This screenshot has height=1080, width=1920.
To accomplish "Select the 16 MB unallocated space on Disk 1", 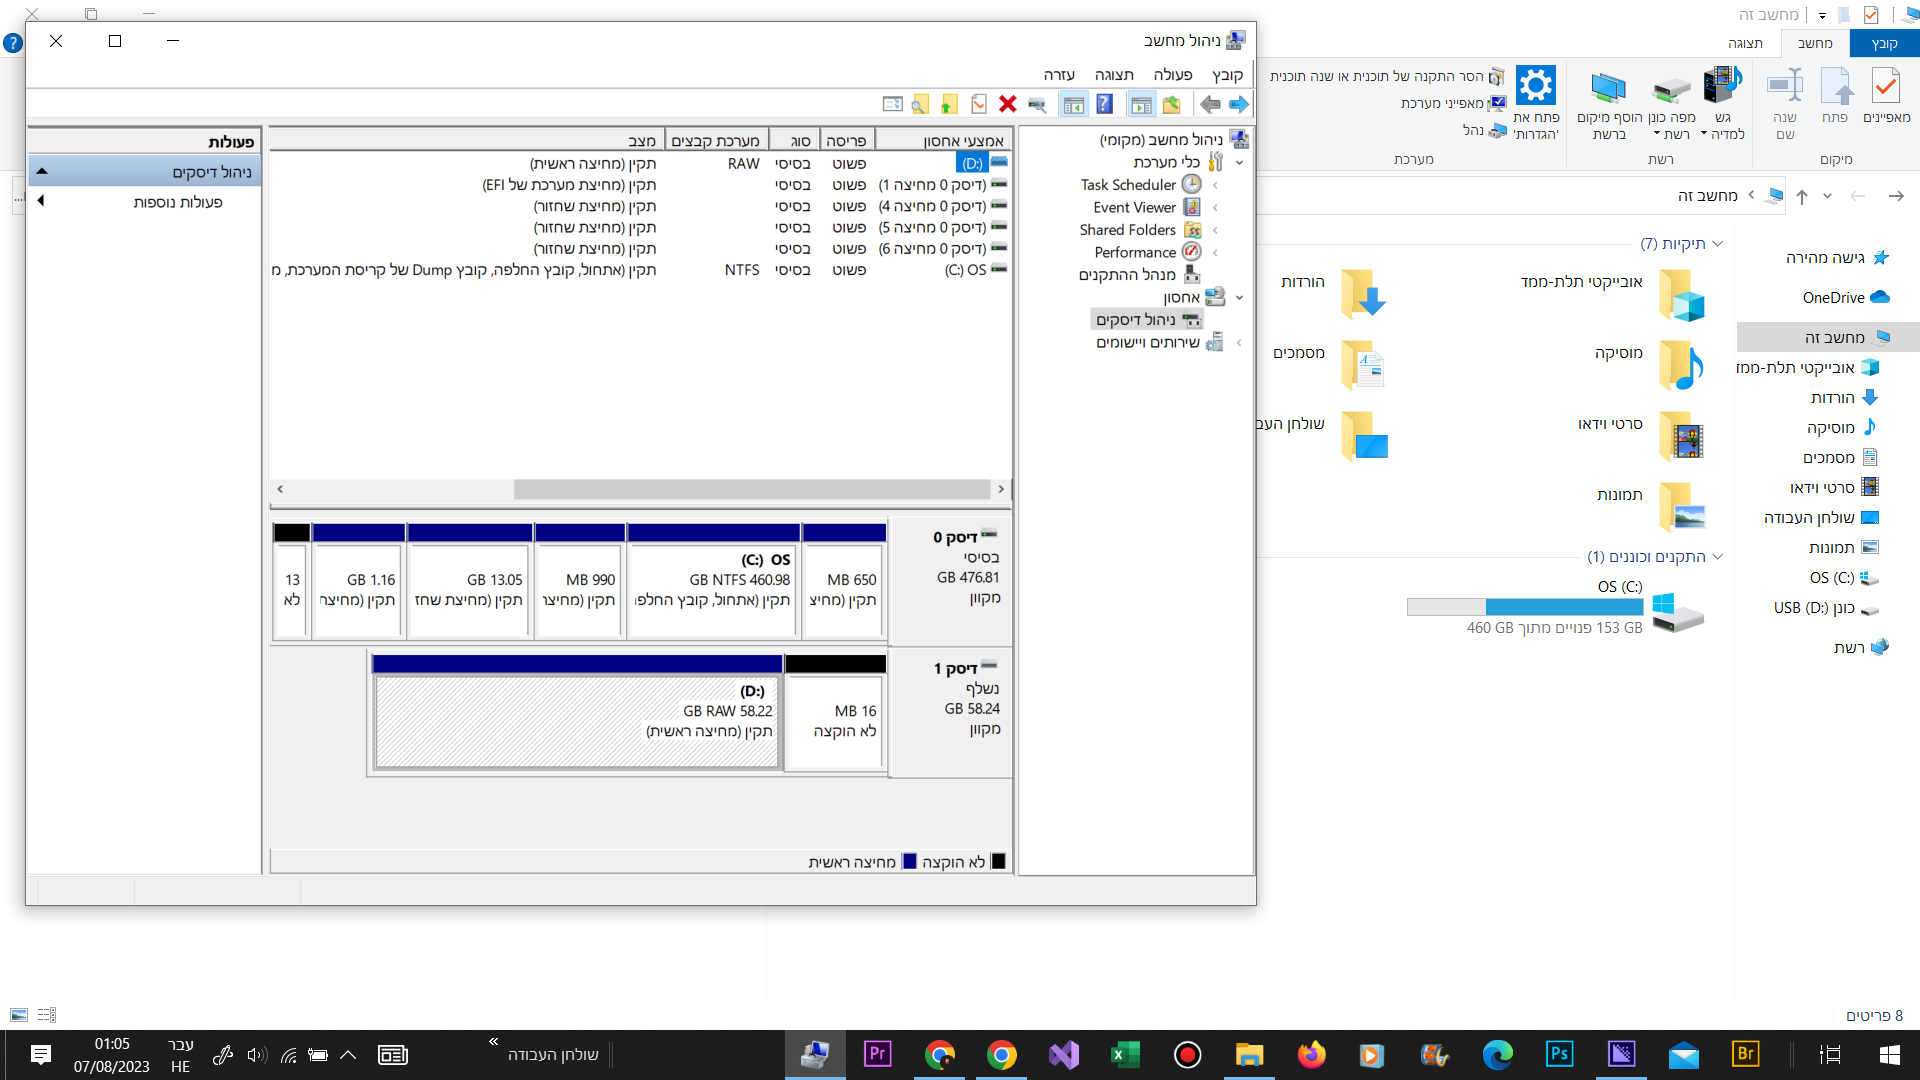I will [836, 712].
